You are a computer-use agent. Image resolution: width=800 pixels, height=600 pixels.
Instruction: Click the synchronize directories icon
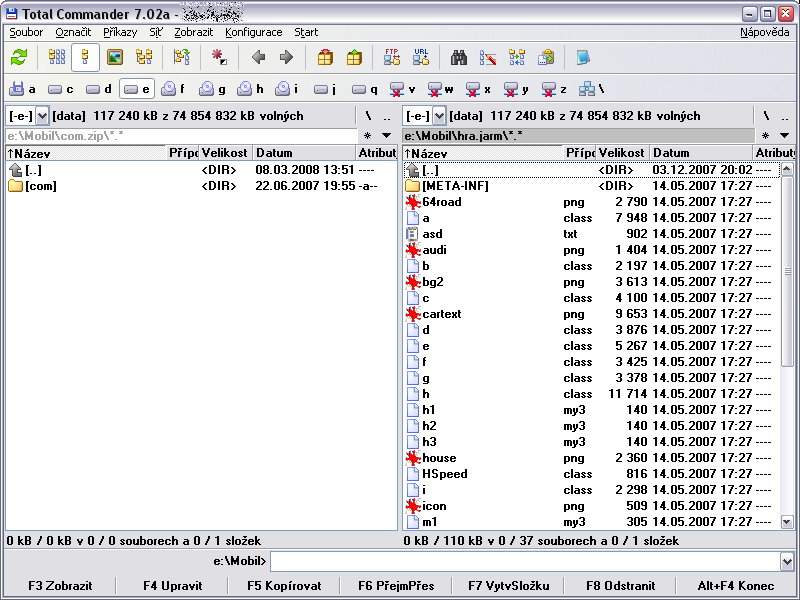(x=517, y=57)
